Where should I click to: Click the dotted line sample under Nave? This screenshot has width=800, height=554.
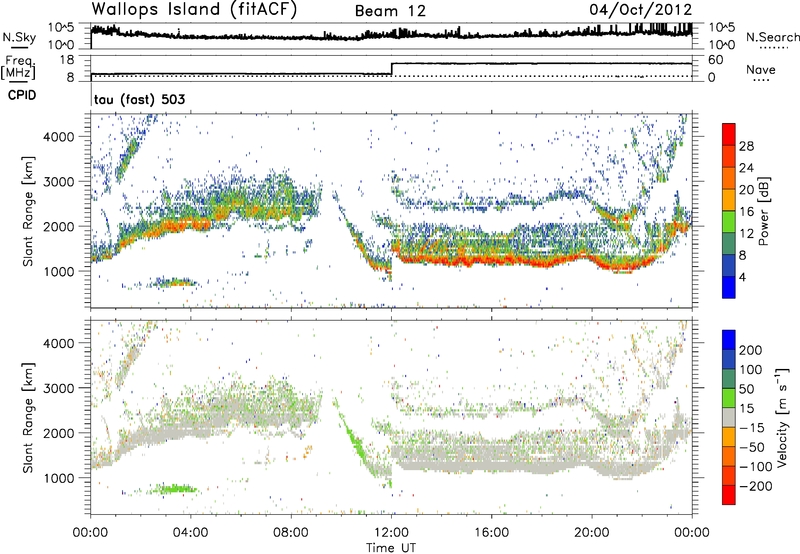point(761,80)
